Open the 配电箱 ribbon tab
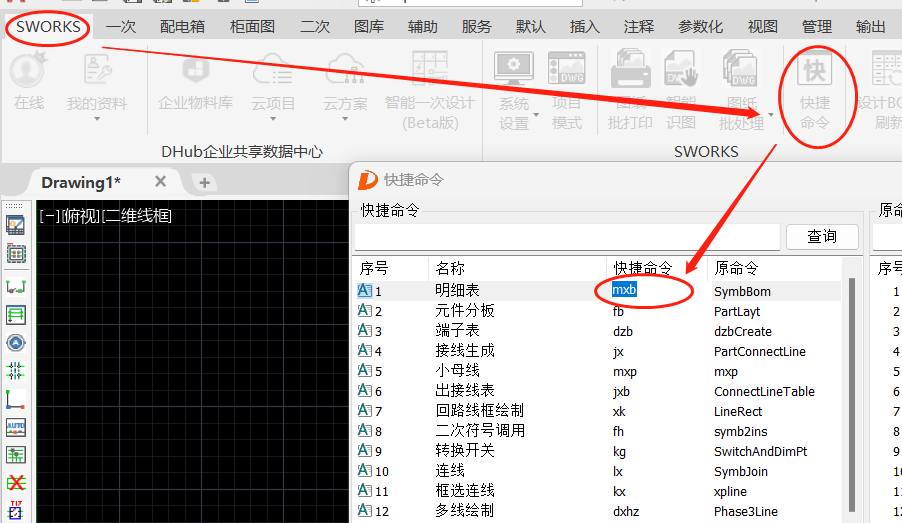The width and height of the screenshot is (902, 523). (182, 26)
